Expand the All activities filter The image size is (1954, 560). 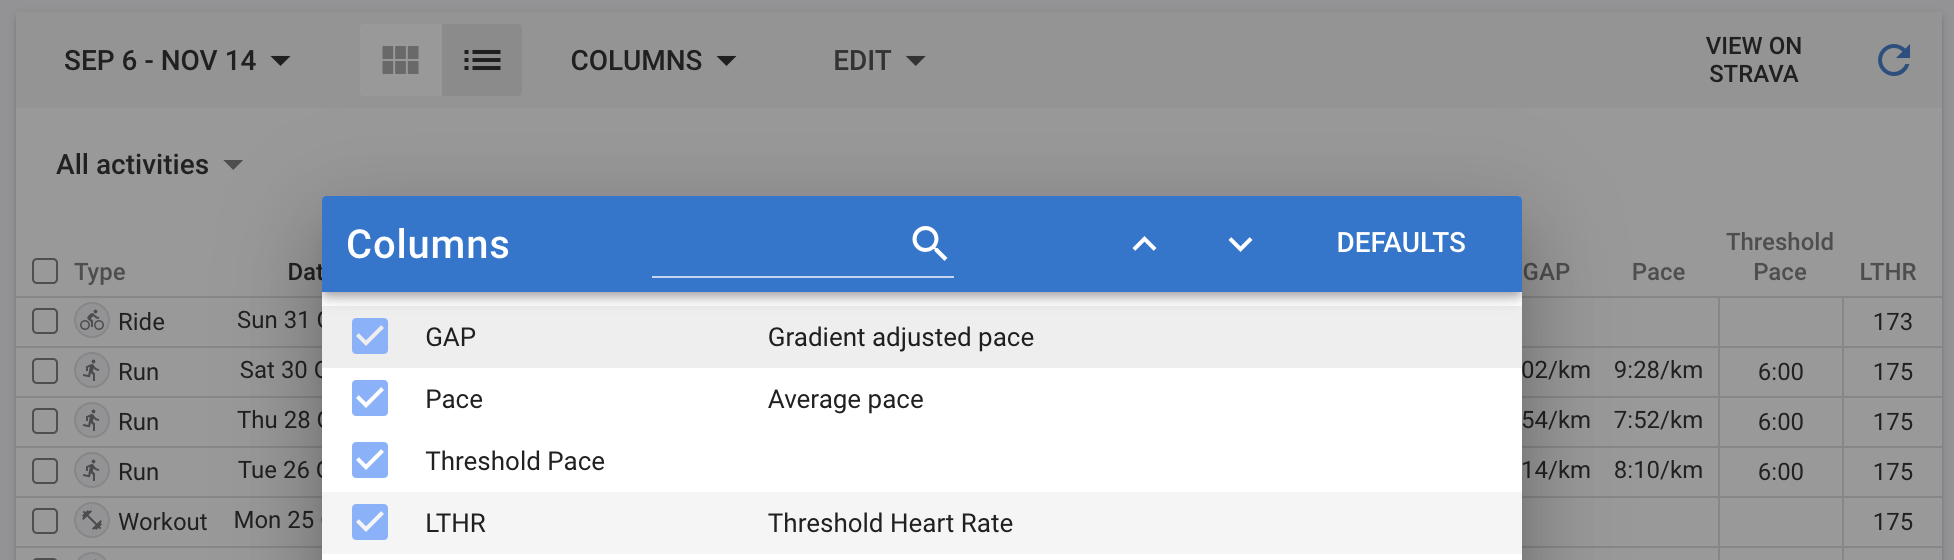coord(149,164)
